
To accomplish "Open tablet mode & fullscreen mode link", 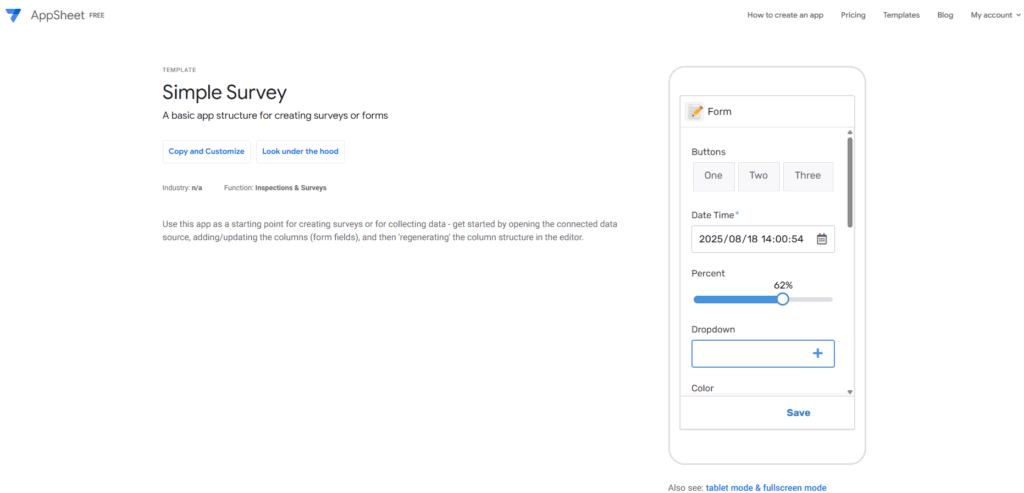I will click(x=766, y=487).
